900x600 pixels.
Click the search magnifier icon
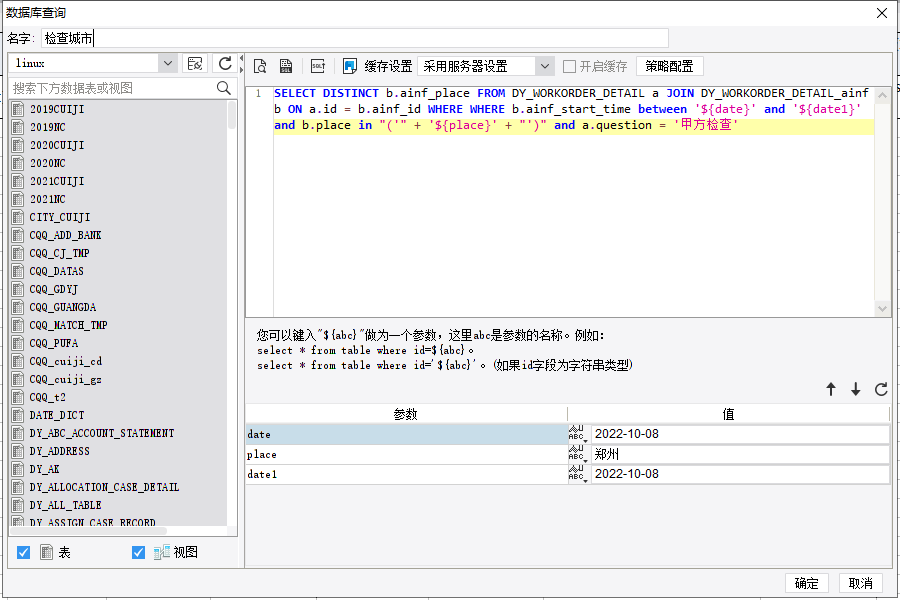point(223,88)
